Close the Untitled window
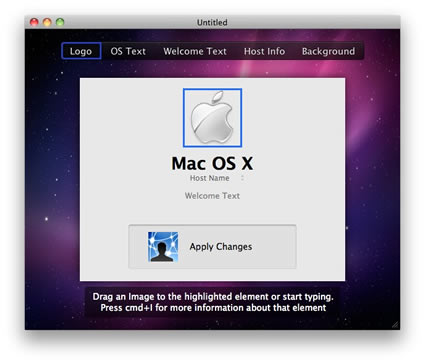This screenshot has height=364, width=425. pos(34,22)
